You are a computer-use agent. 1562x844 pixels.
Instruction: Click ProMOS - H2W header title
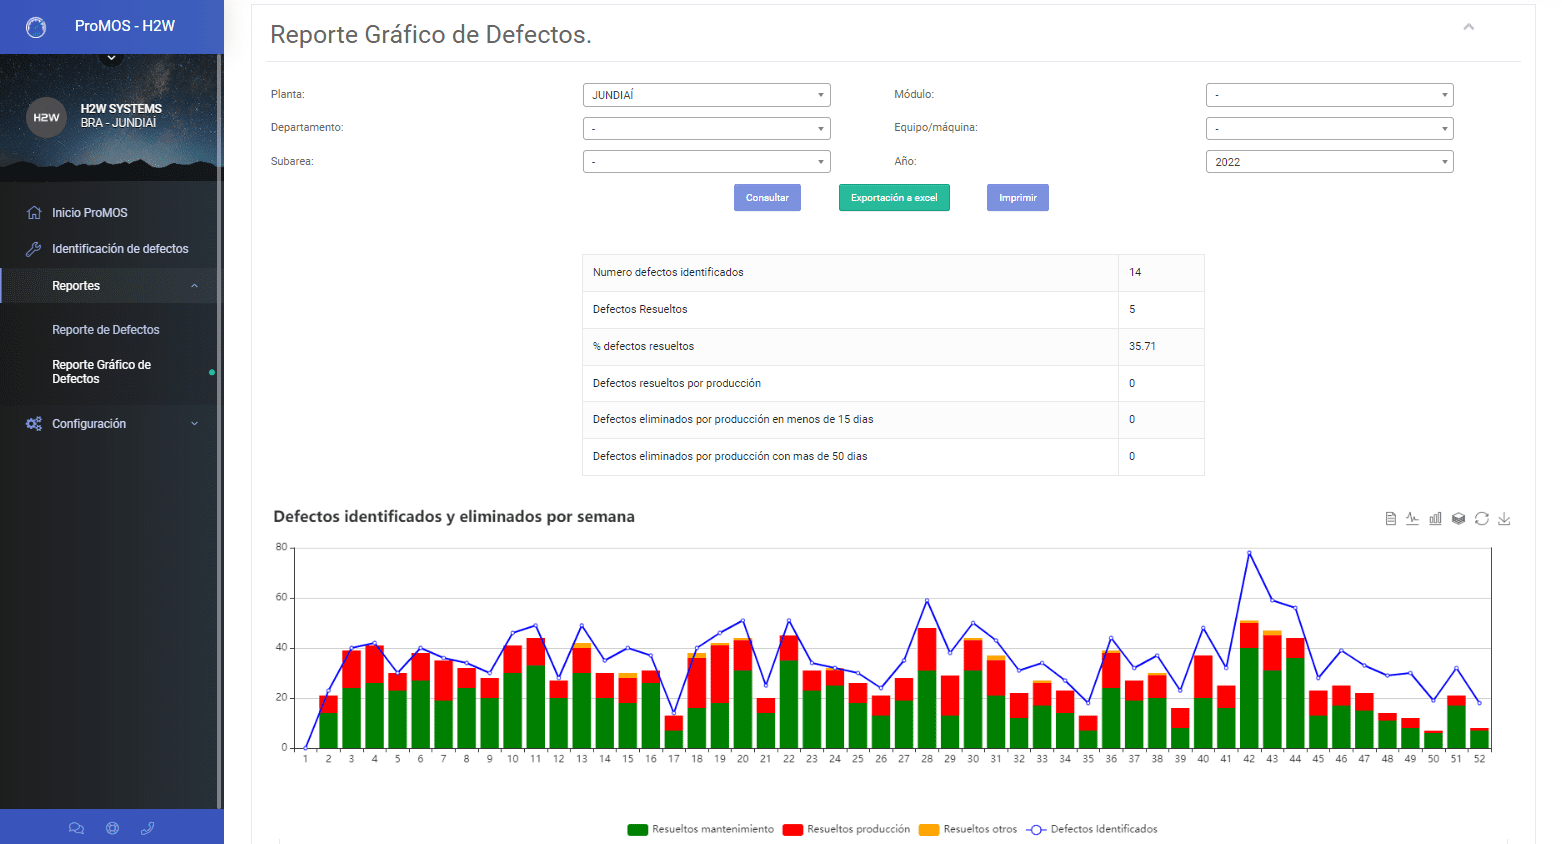(125, 26)
